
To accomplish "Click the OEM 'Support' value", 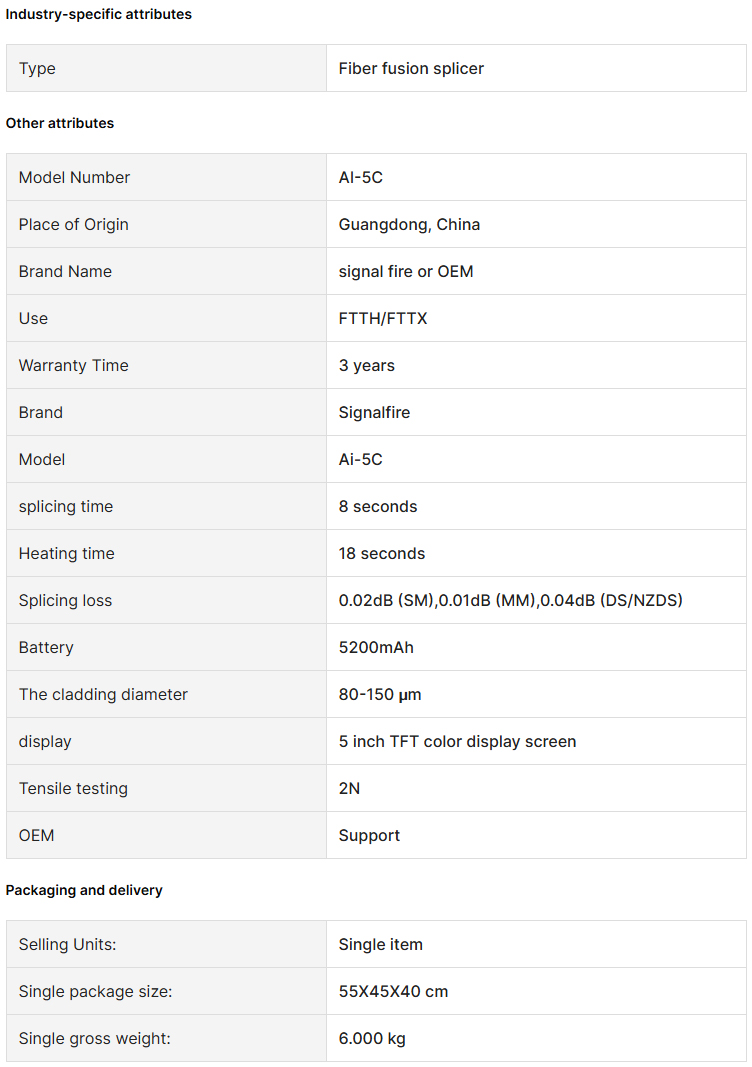I will pyautogui.click(x=369, y=835).
